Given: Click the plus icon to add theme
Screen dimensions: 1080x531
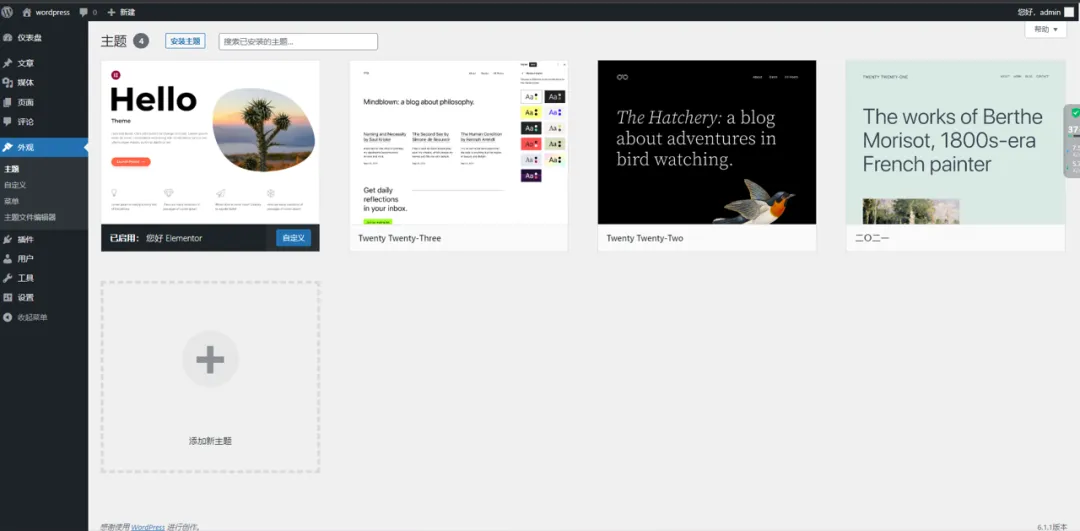Looking at the screenshot, I should (x=210, y=359).
